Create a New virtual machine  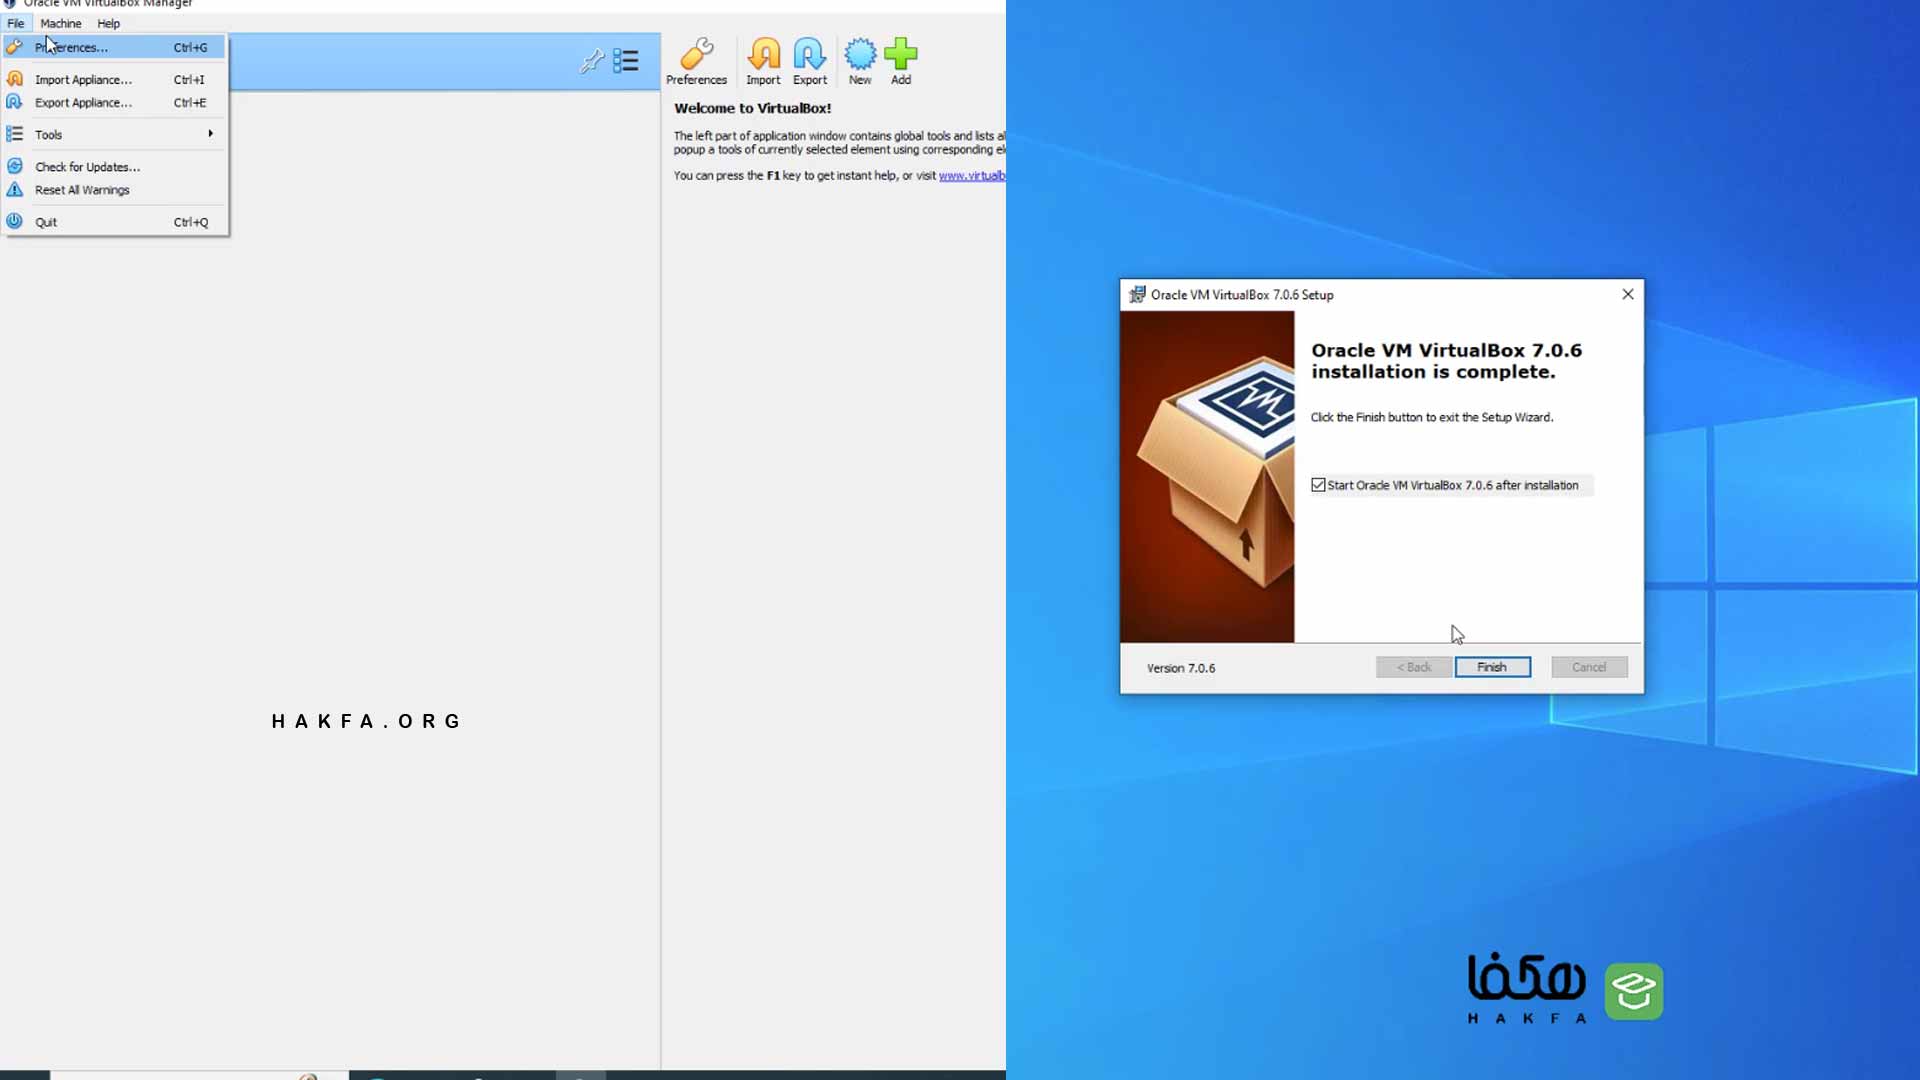860,62
